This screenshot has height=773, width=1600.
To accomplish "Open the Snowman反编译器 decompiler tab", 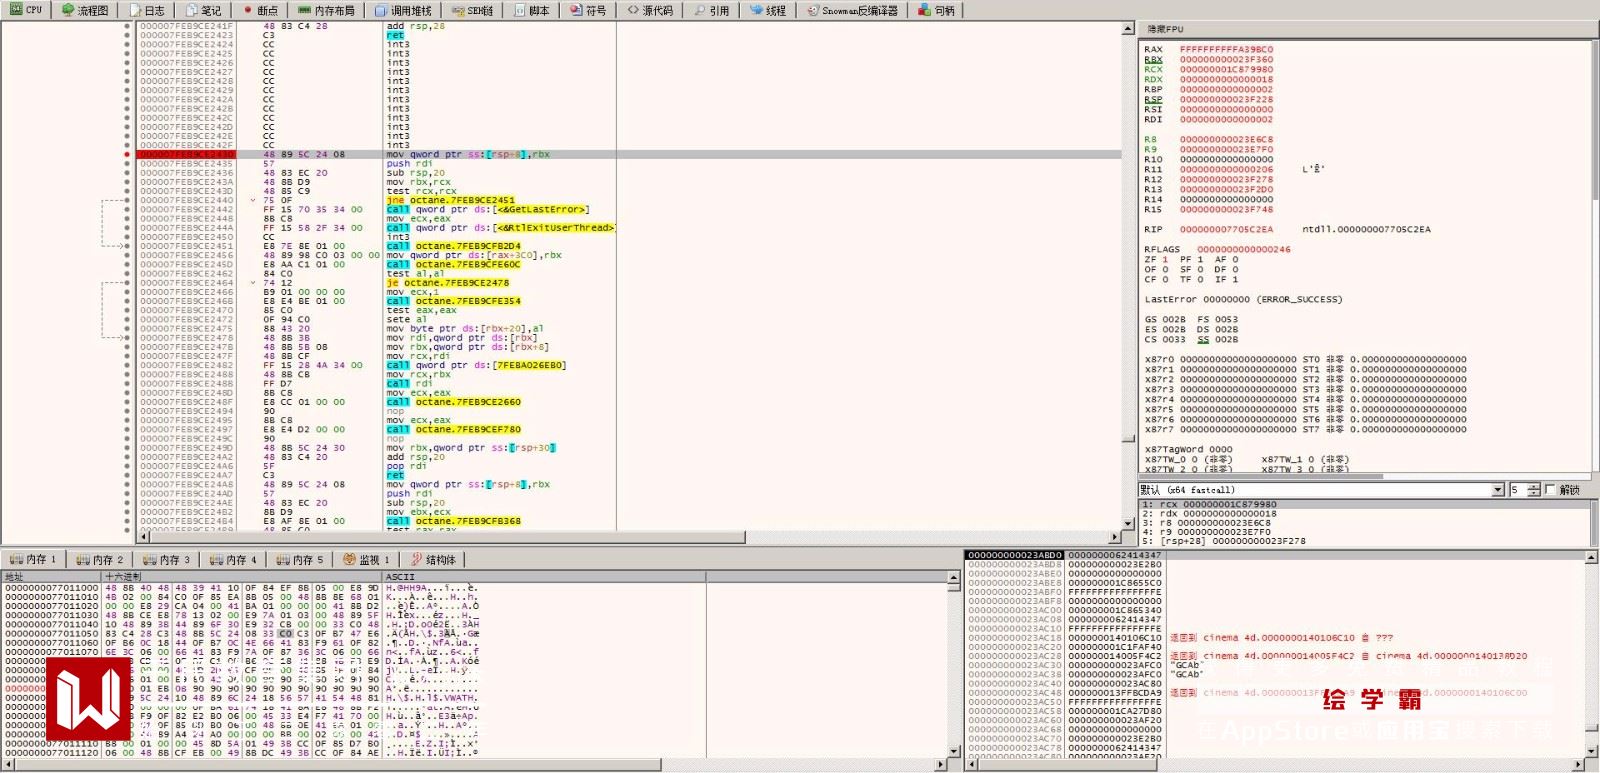I will point(852,10).
